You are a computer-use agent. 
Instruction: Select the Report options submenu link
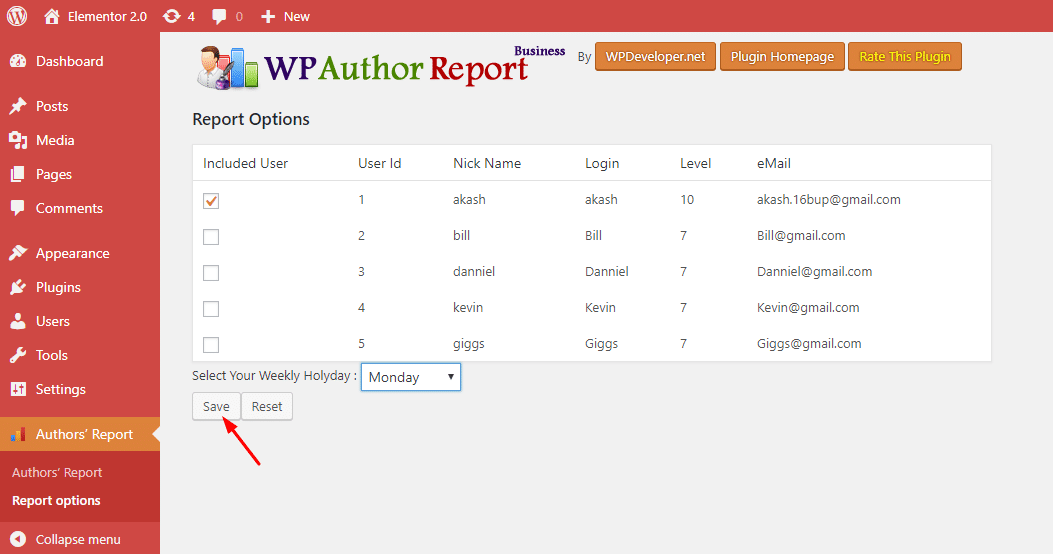(56, 501)
